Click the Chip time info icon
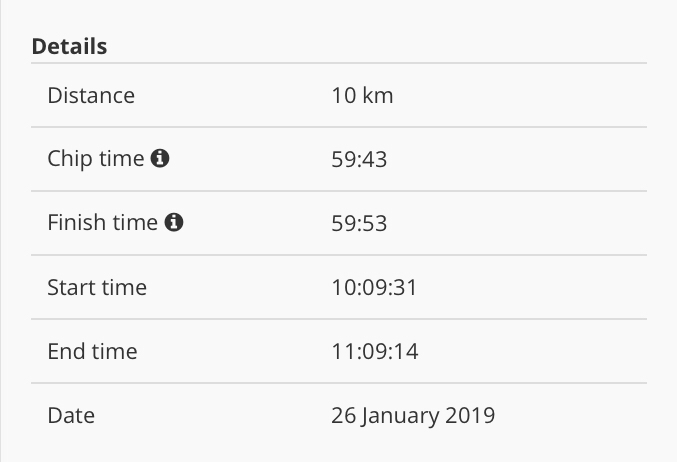 point(160,158)
